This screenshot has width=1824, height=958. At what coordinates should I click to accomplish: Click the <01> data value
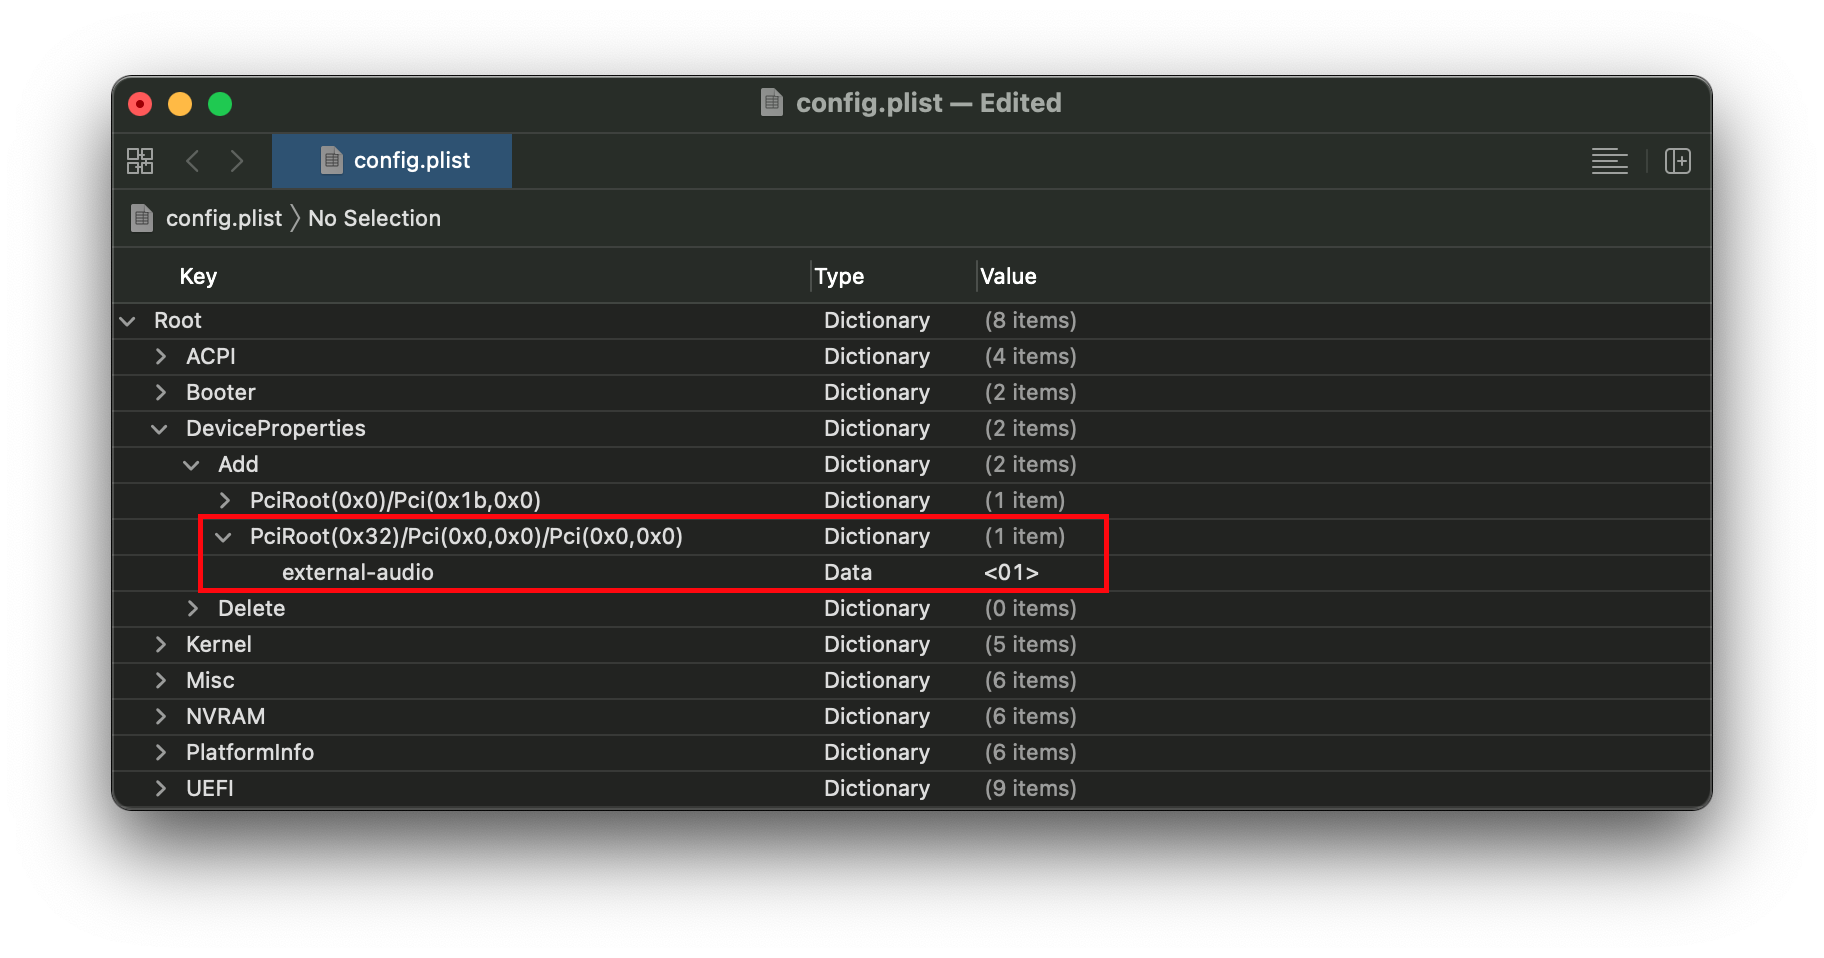pos(1011,573)
